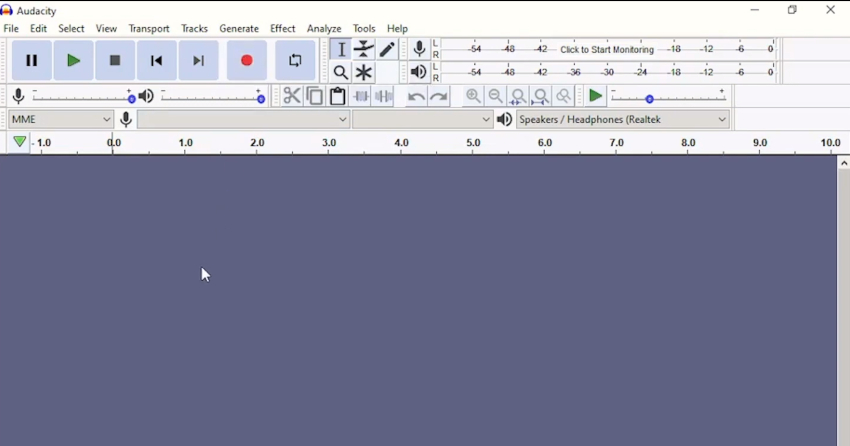Select the Multi-Tool asterisk icon
The height and width of the screenshot is (446, 850).
(364, 72)
